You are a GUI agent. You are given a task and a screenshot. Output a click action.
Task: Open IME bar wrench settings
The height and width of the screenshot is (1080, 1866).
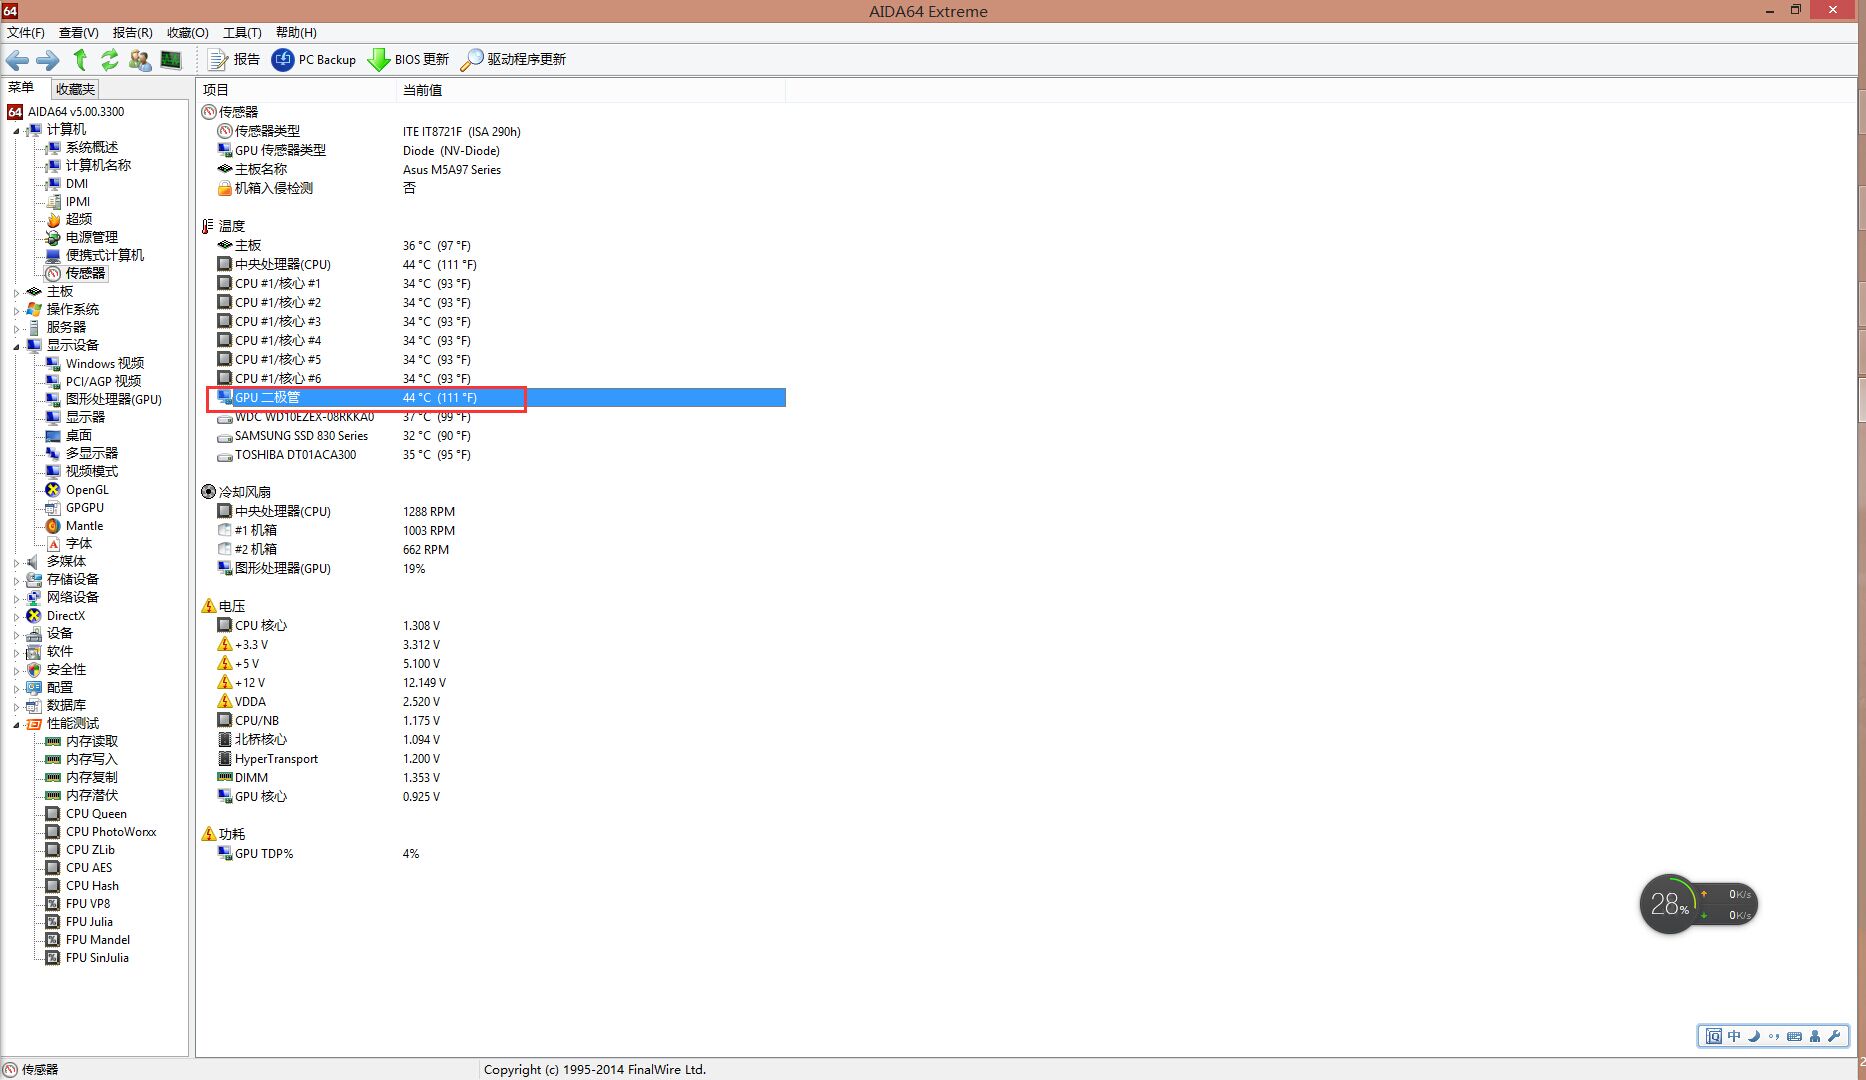(1834, 1036)
